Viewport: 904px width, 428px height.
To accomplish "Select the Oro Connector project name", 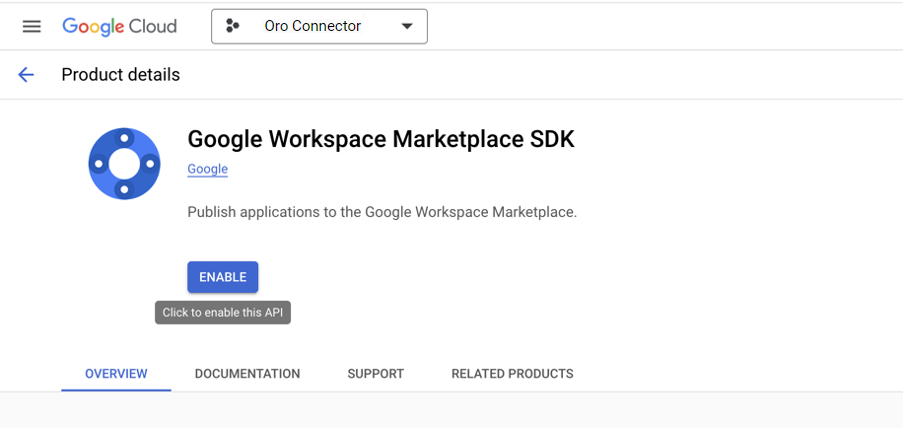I will click(x=312, y=27).
